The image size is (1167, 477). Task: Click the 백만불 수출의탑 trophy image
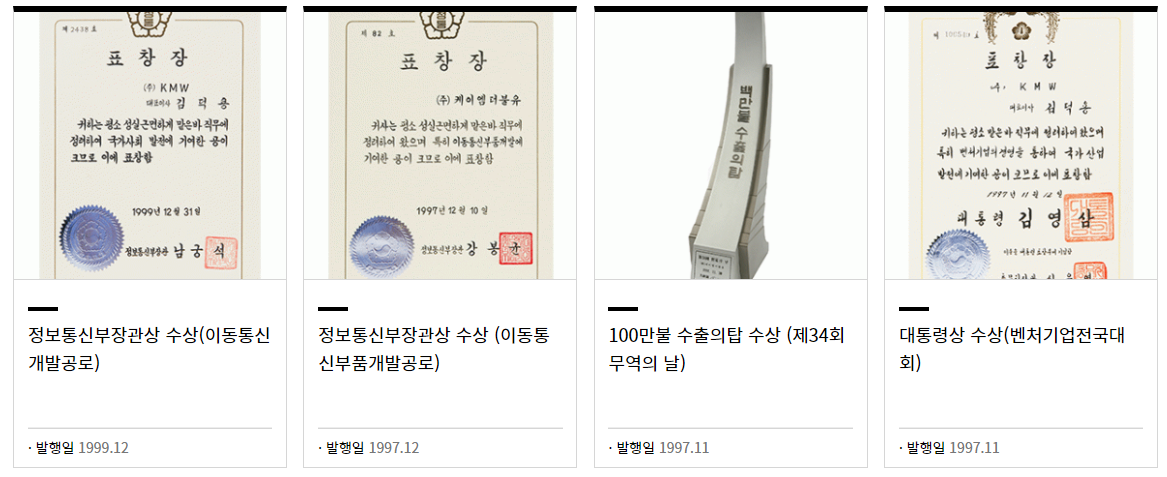pyautogui.click(x=730, y=145)
